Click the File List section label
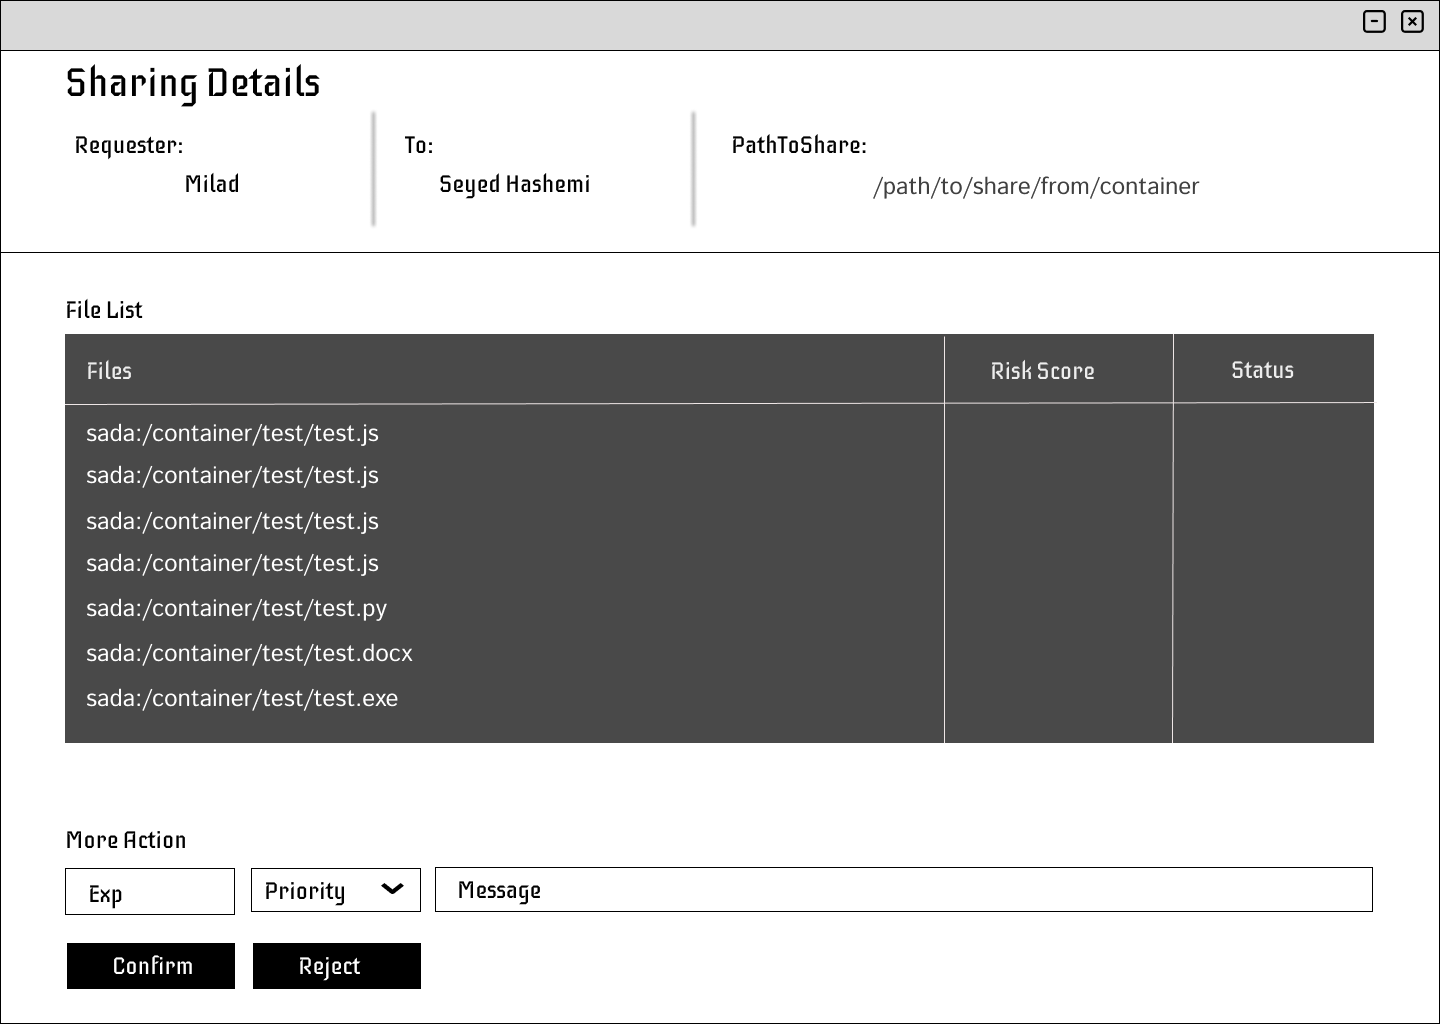 pos(104,310)
